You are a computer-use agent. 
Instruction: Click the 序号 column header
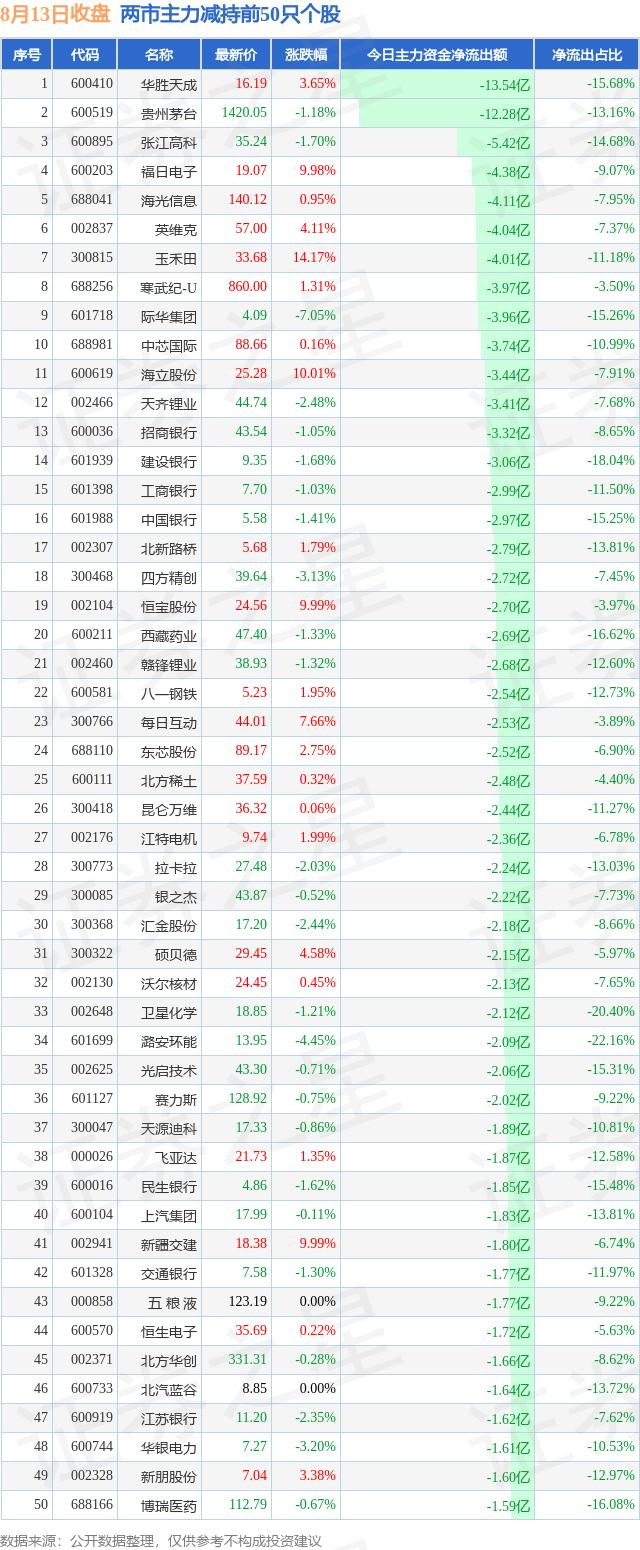(x=27, y=55)
